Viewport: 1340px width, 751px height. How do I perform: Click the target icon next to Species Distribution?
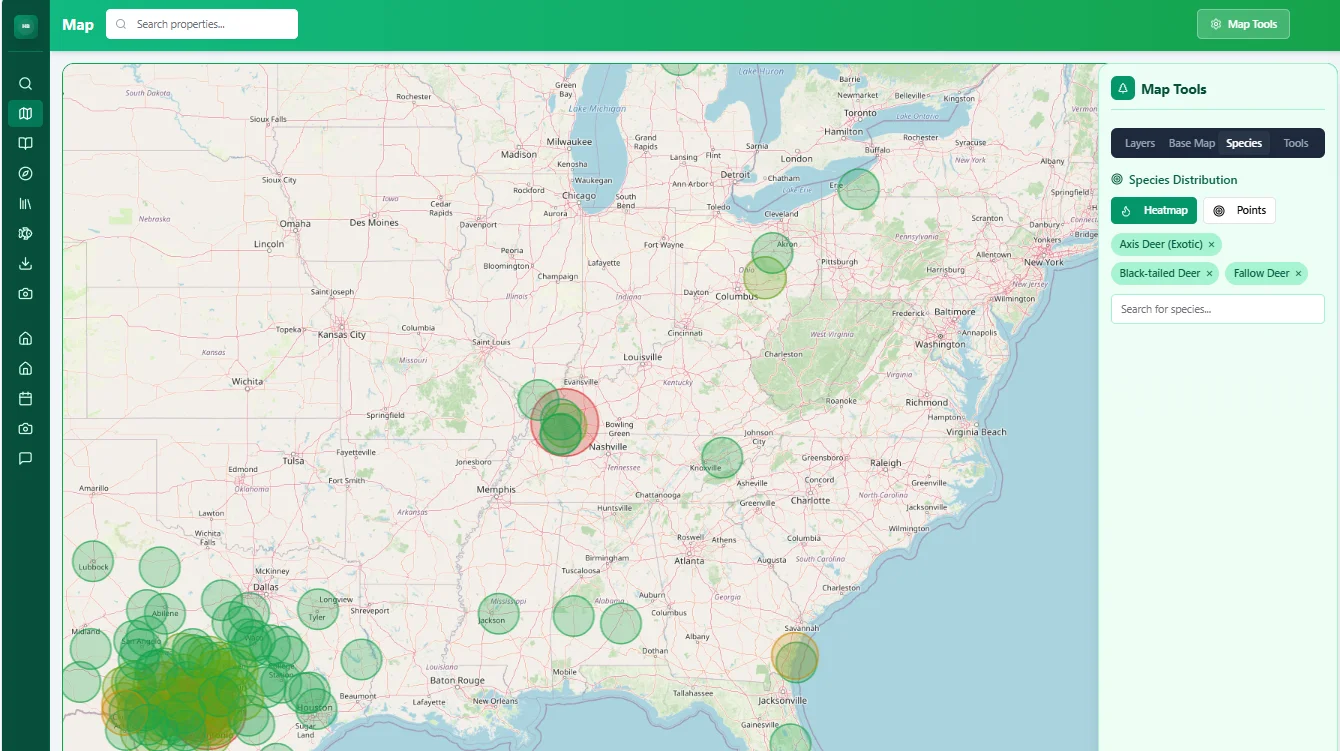click(x=1117, y=180)
